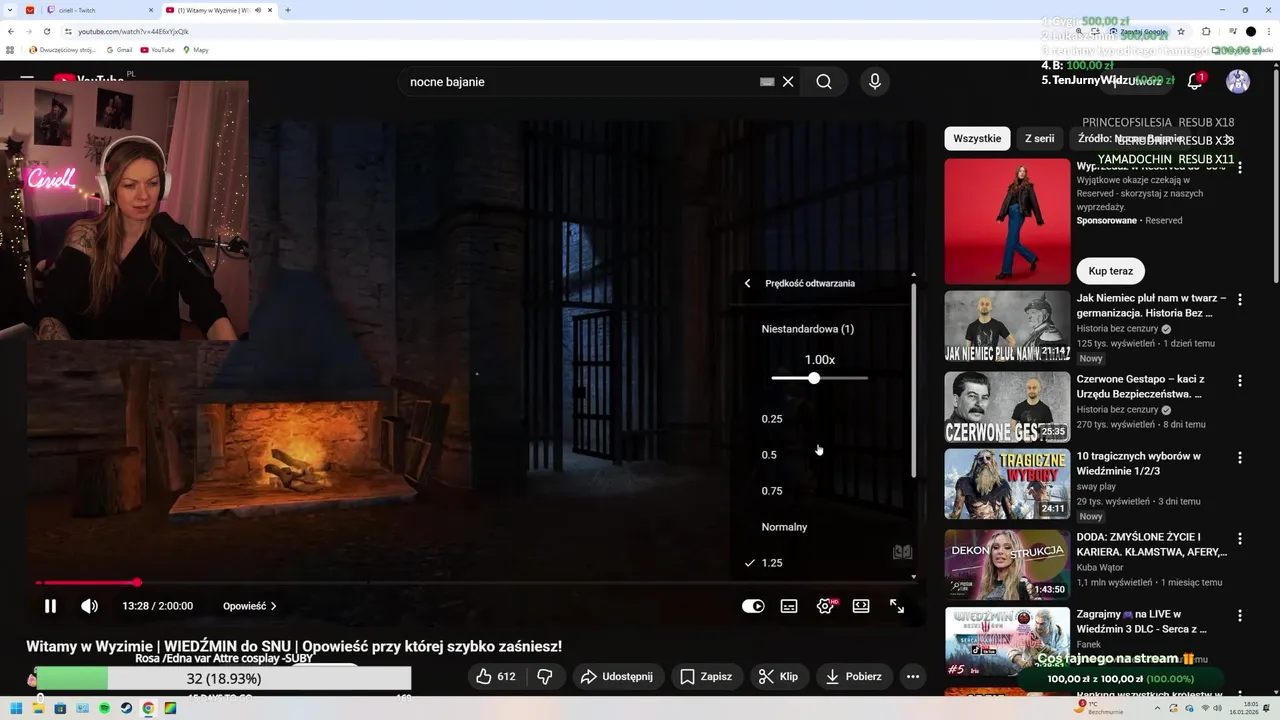Mute the YouTube tab via speaker icon
The image size is (1280, 720).
point(258,10)
